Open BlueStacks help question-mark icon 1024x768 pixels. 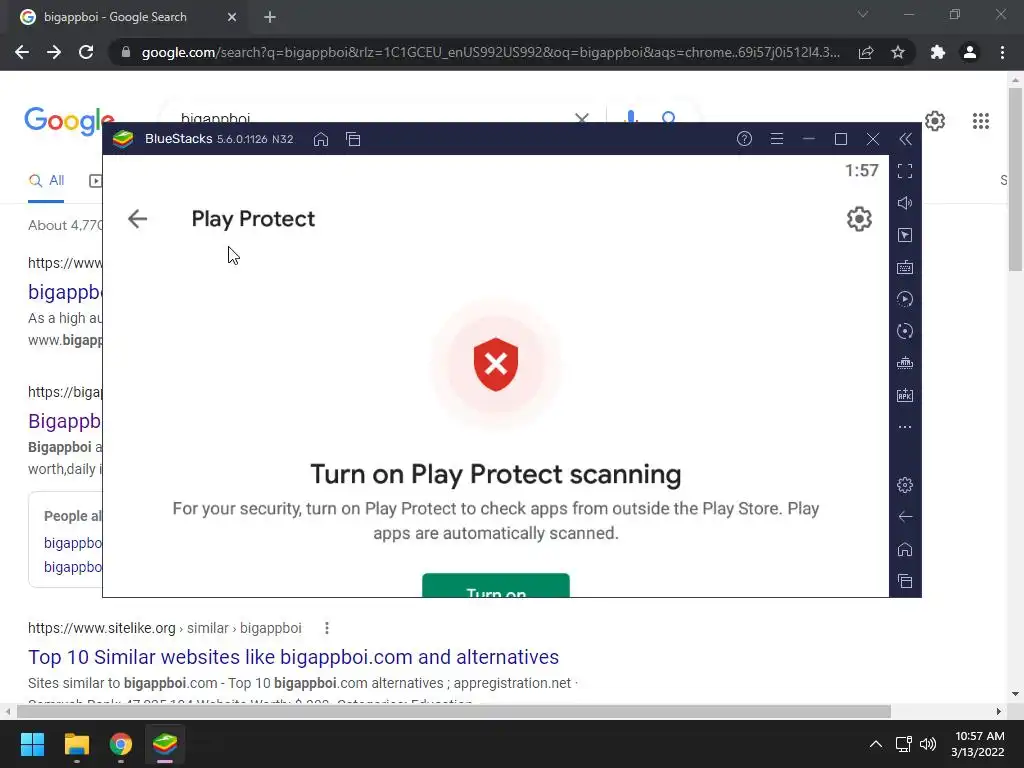point(744,138)
